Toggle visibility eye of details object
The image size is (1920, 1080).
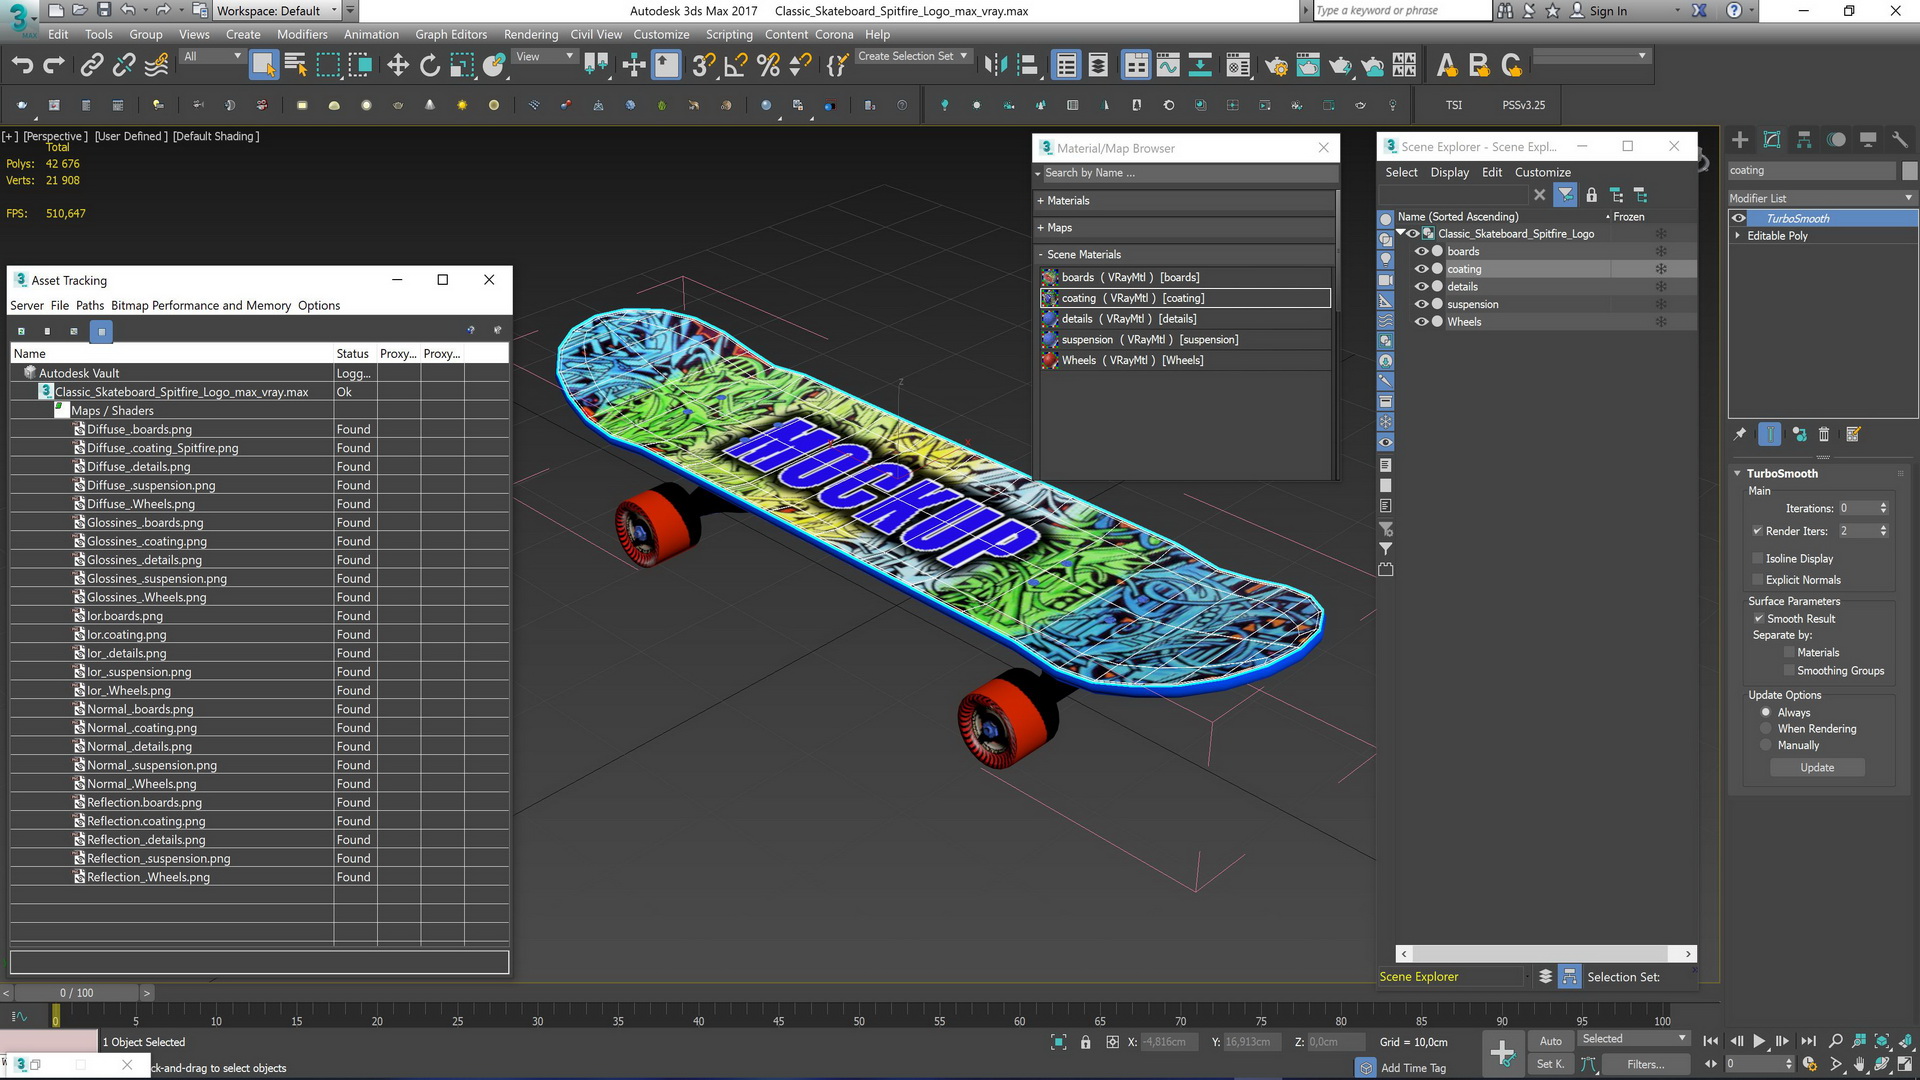click(x=1421, y=287)
